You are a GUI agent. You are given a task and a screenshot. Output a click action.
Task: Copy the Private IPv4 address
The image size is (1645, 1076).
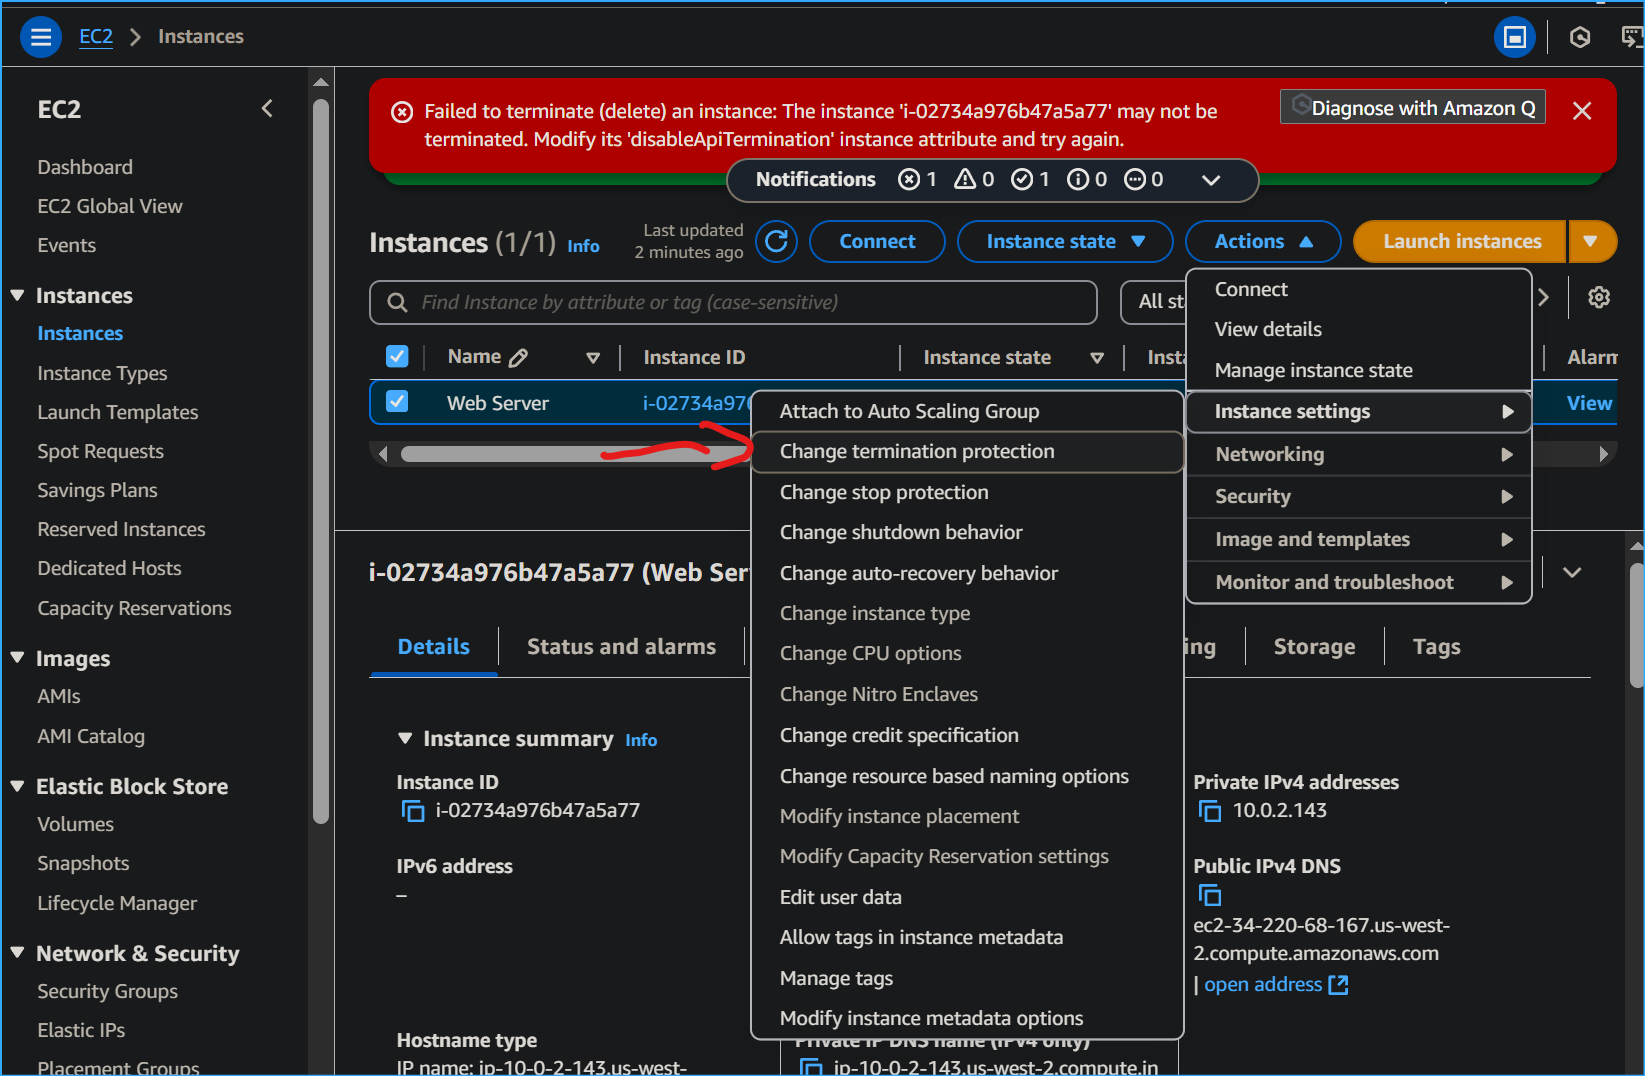1210,810
